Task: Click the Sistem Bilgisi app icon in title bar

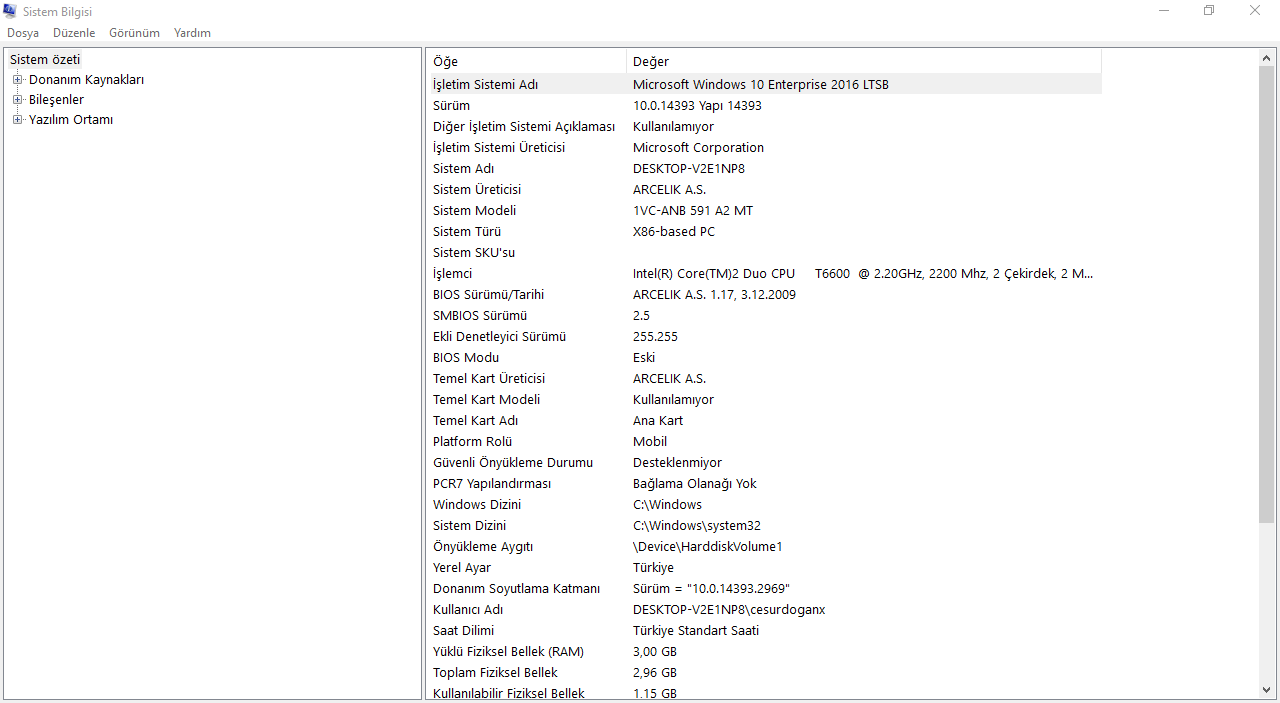Action: [x=10, y=11]
